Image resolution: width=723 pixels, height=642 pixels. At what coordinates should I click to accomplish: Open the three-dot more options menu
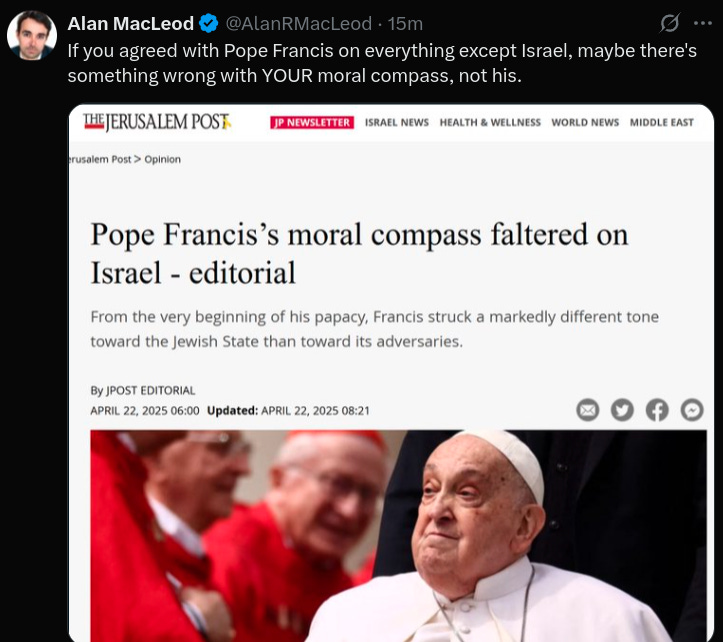coord(703,23)
